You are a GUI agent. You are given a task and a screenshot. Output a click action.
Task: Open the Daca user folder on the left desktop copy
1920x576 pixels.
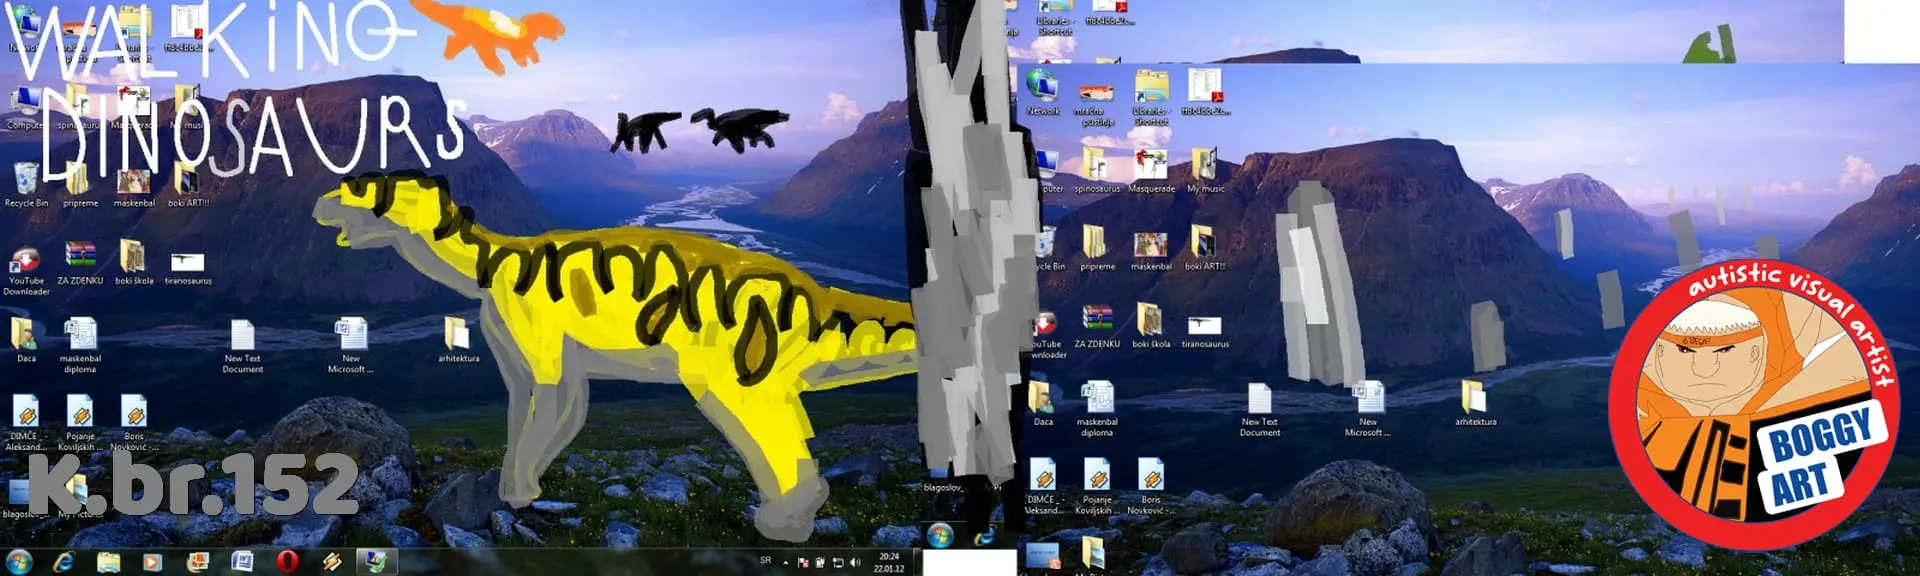point(26,340)
